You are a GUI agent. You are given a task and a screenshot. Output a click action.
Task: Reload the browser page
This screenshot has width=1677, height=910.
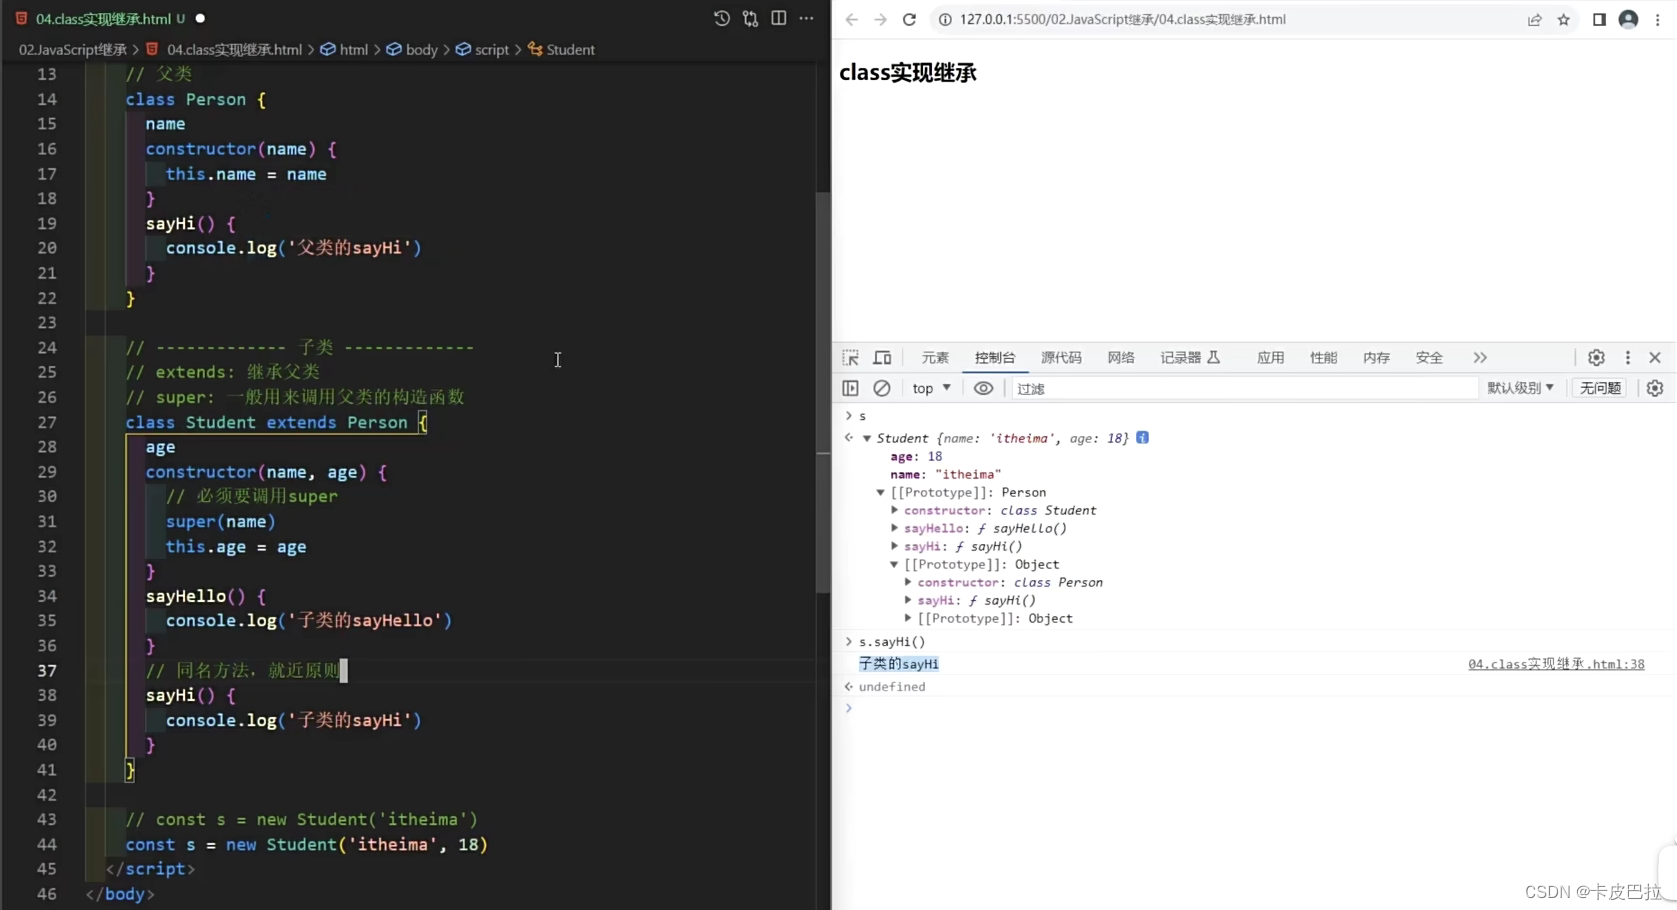[909, 19]
